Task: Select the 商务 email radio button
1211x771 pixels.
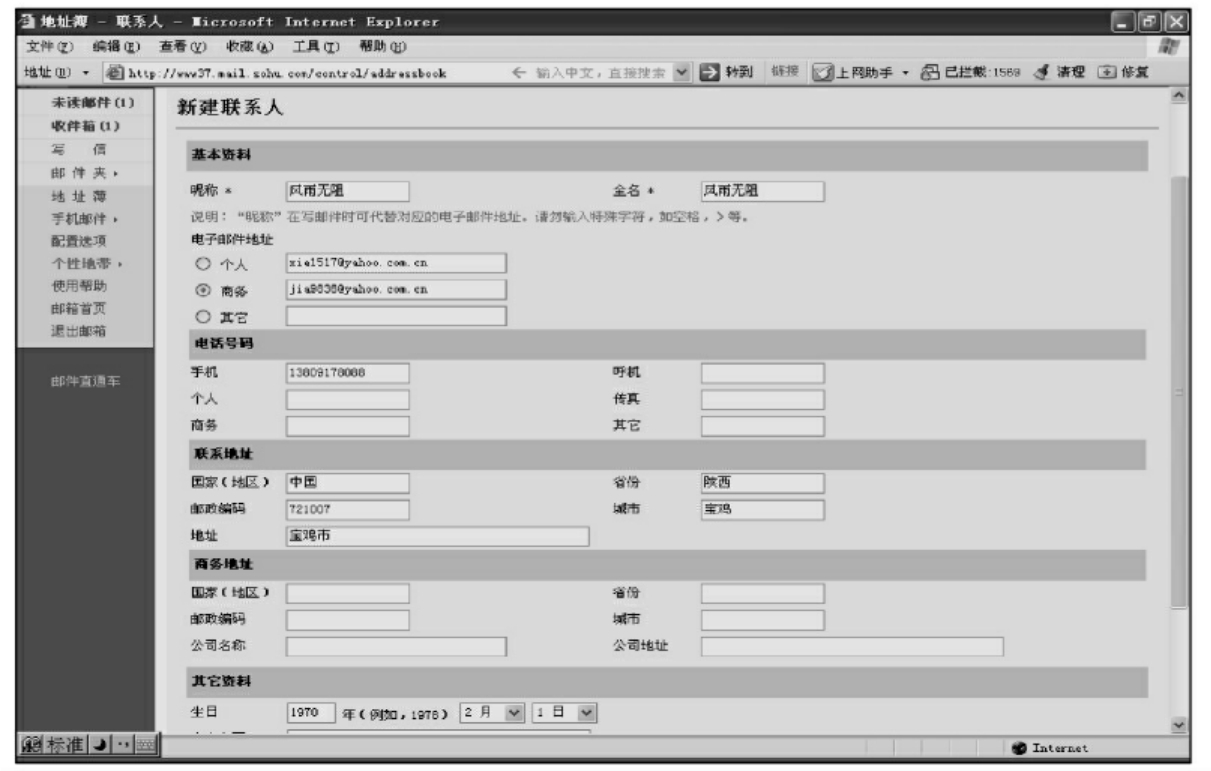Action: (201, 290)
